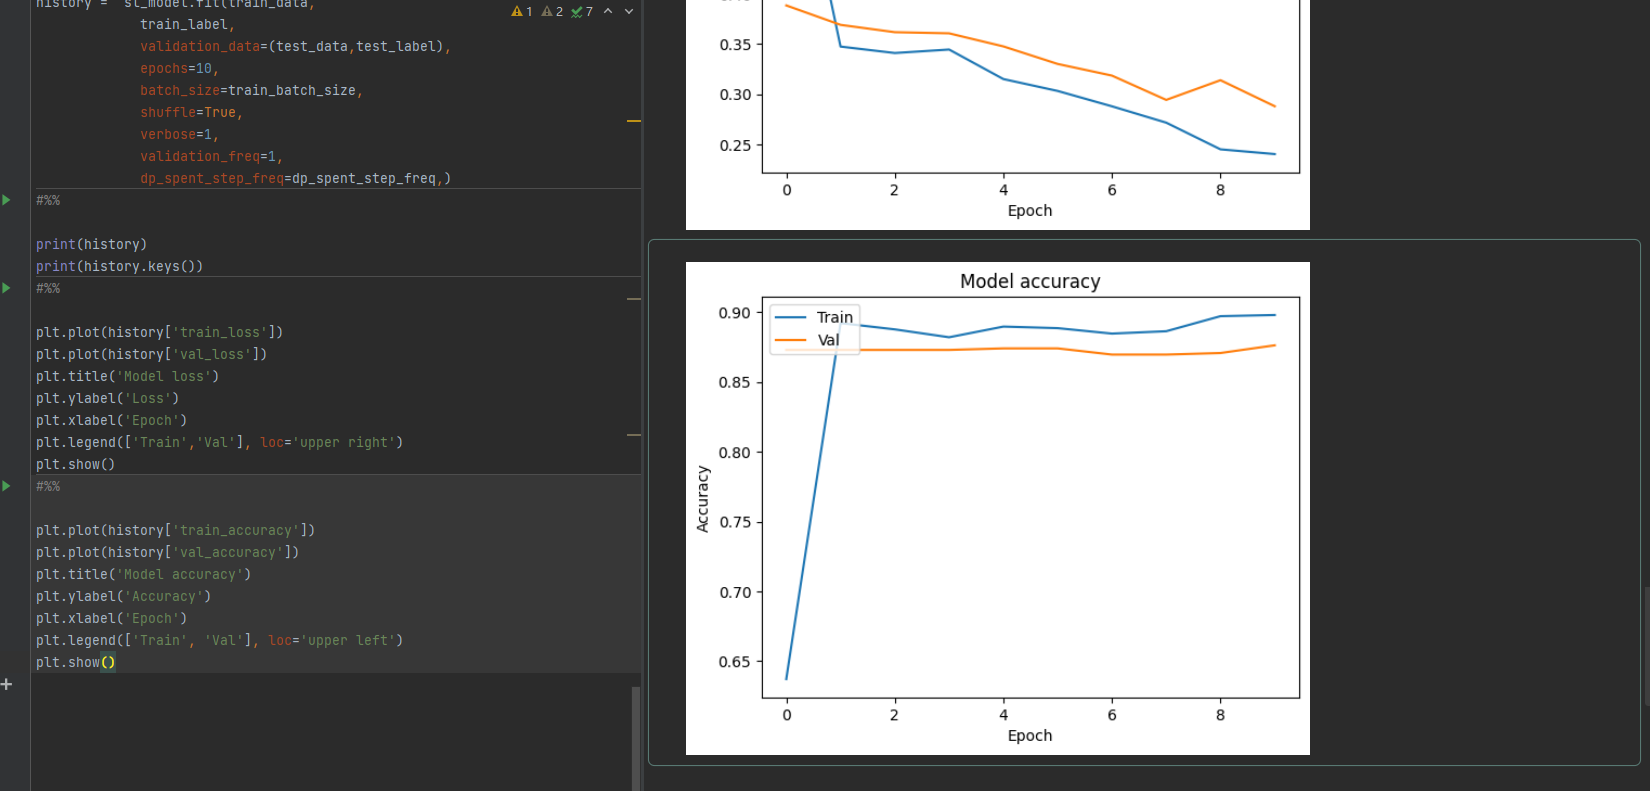Click the line plt.plot(history['train_accuracy'])
This screenshot has height=791, width=1650.
[176, 530]
